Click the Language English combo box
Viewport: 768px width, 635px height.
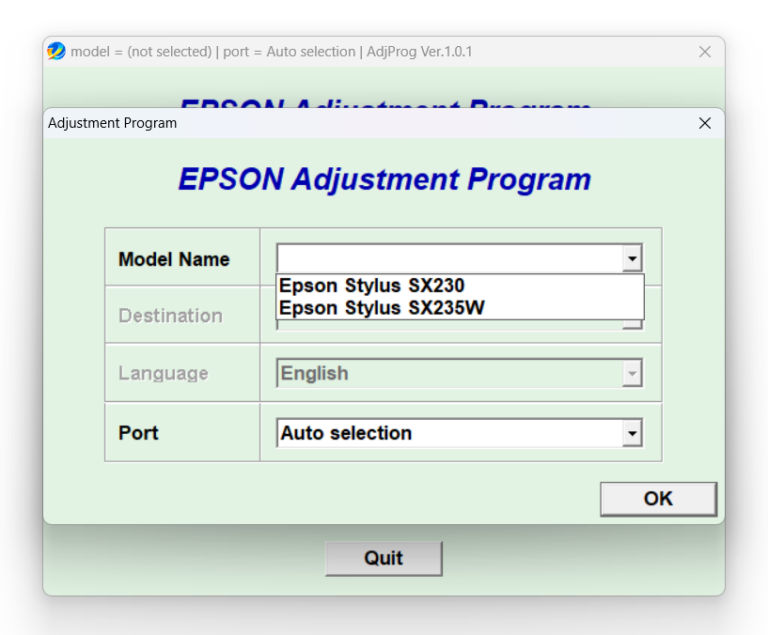click(x=459, y=373)
